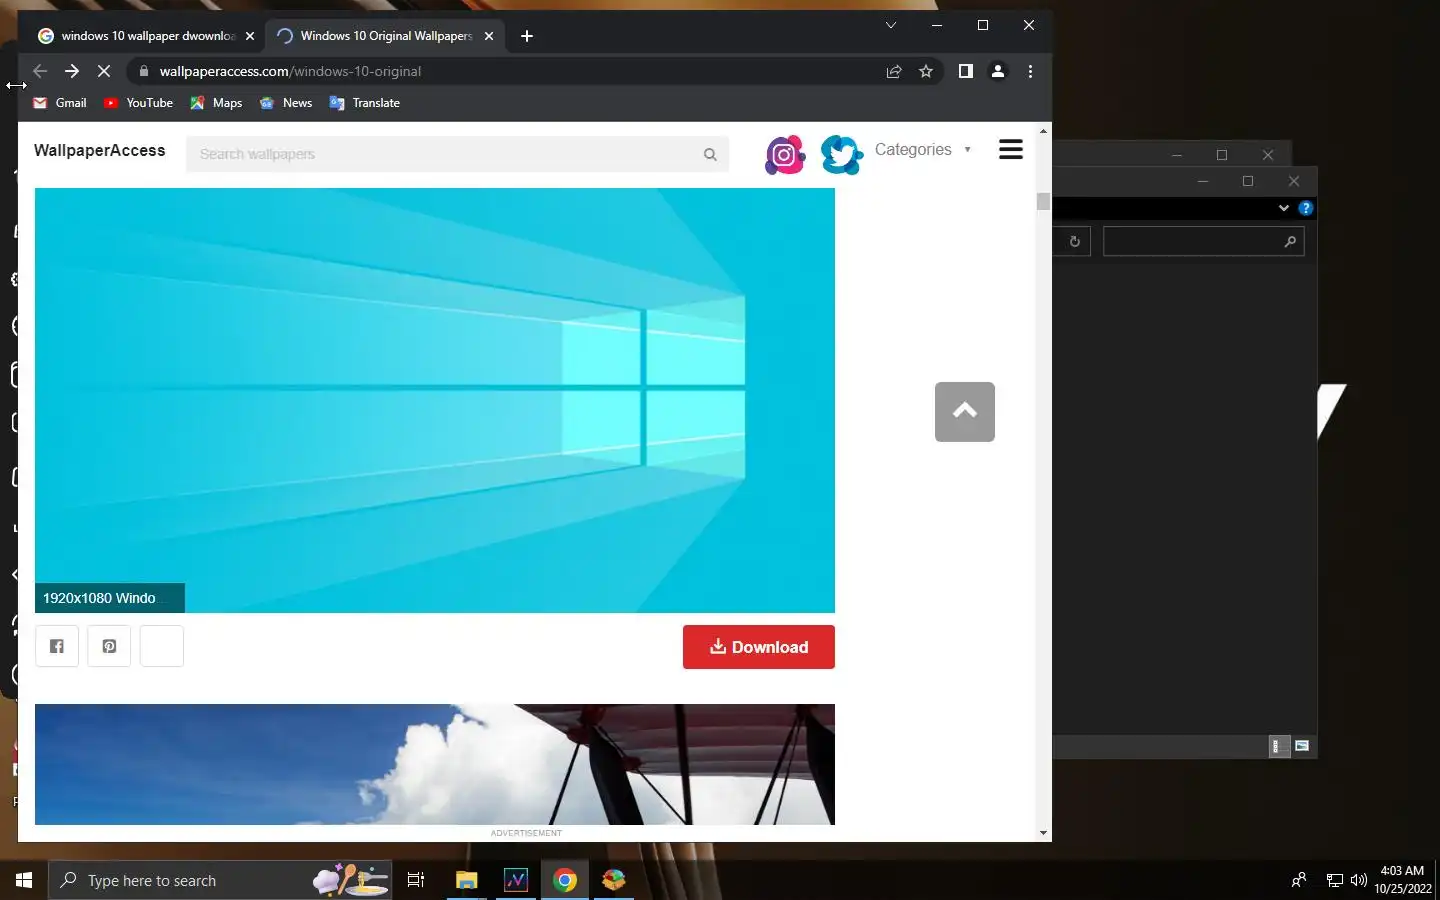Open the Twitter bird icon
The image size is (1440, 900).
click(x=842, y=154)
